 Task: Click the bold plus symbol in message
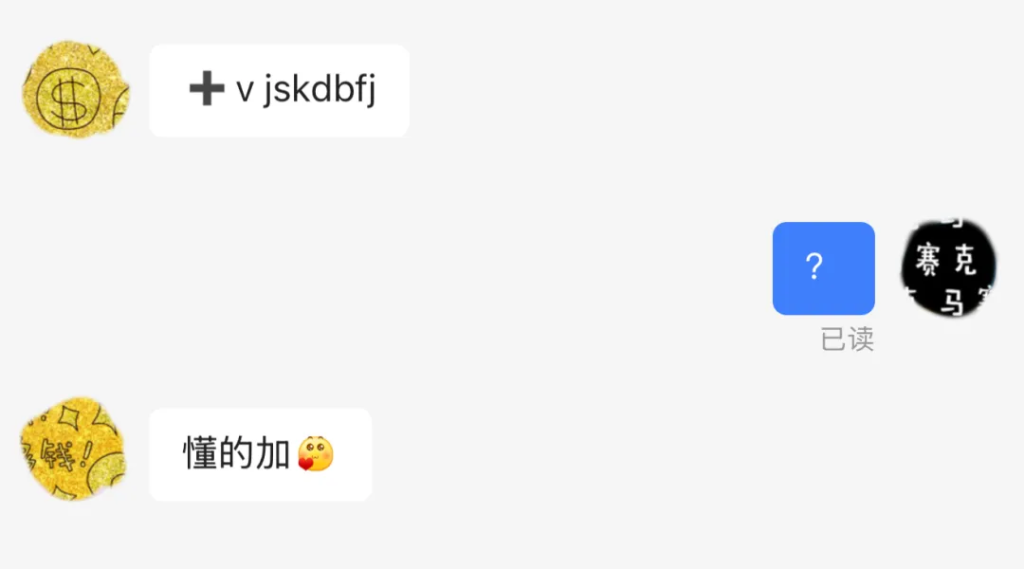click(x=206, y=88)
